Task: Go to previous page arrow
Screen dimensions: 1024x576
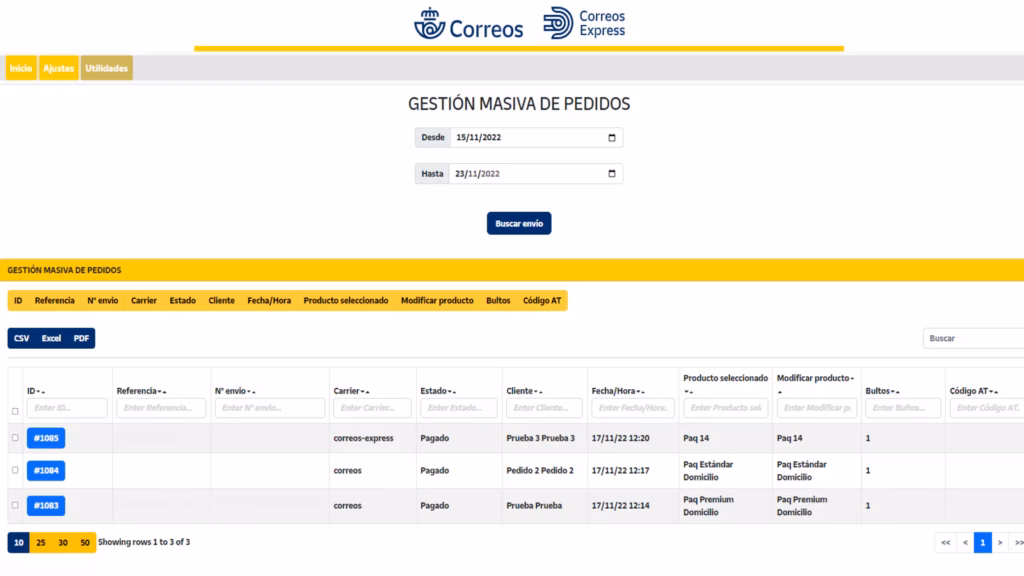Action: pos(965,542)
